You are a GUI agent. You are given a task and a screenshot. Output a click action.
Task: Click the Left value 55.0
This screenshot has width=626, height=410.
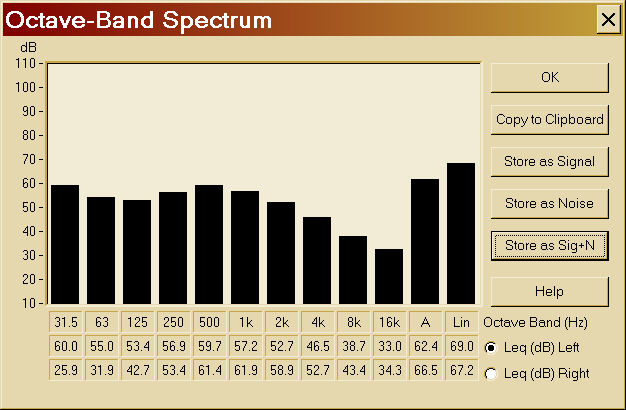102,346
